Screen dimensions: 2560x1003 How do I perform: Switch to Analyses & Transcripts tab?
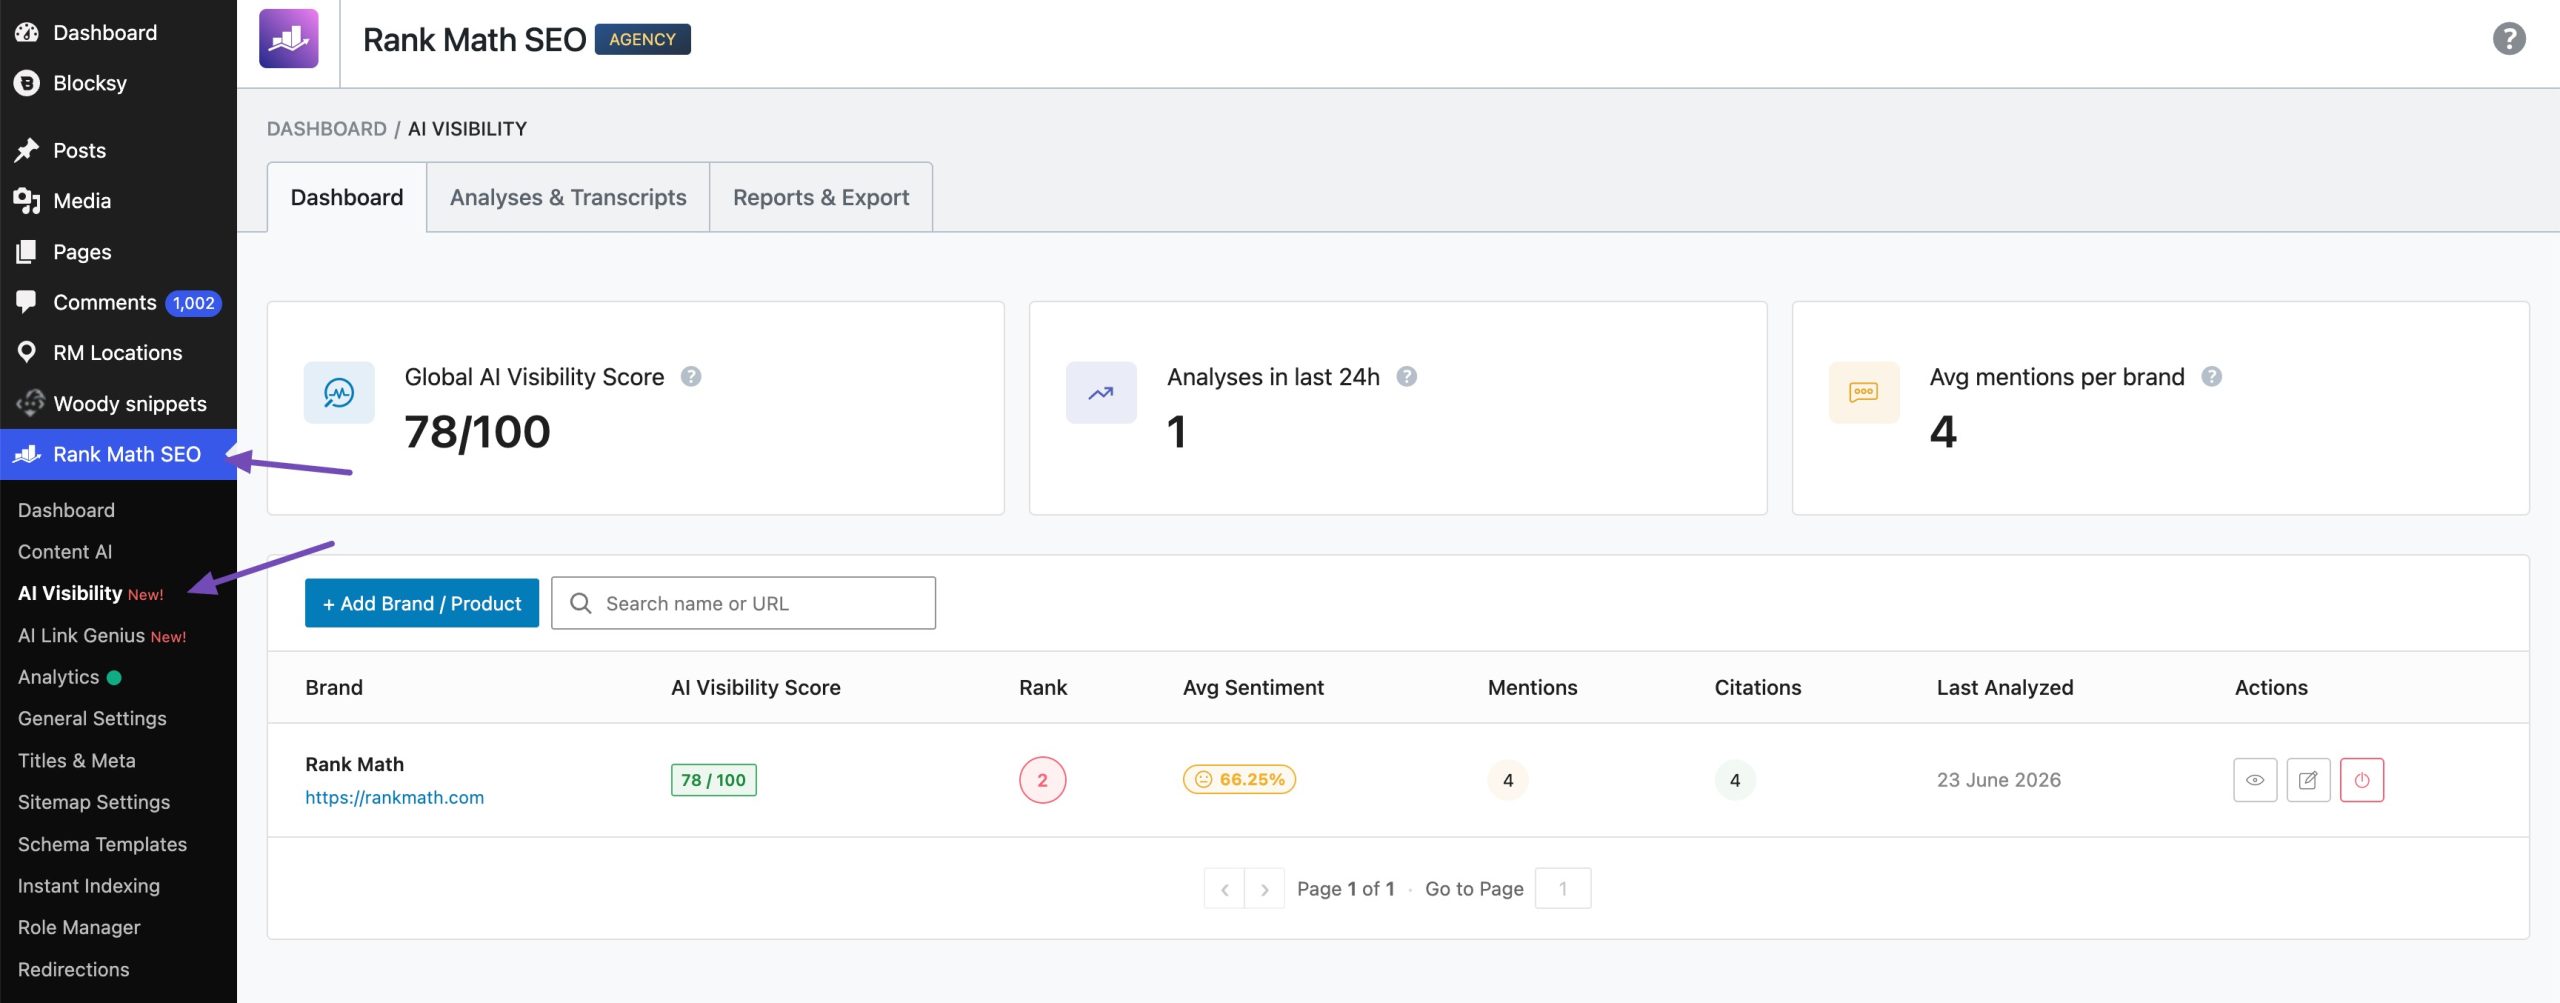coord(568,197)
